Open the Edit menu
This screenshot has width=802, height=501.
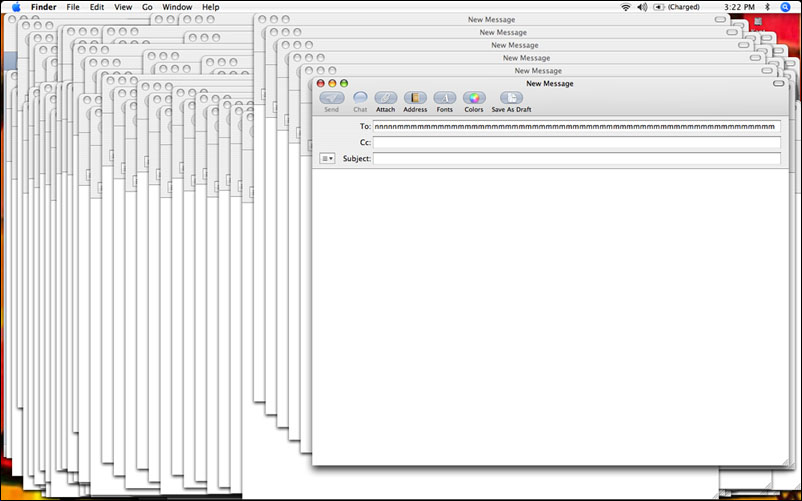click(97, 7)
